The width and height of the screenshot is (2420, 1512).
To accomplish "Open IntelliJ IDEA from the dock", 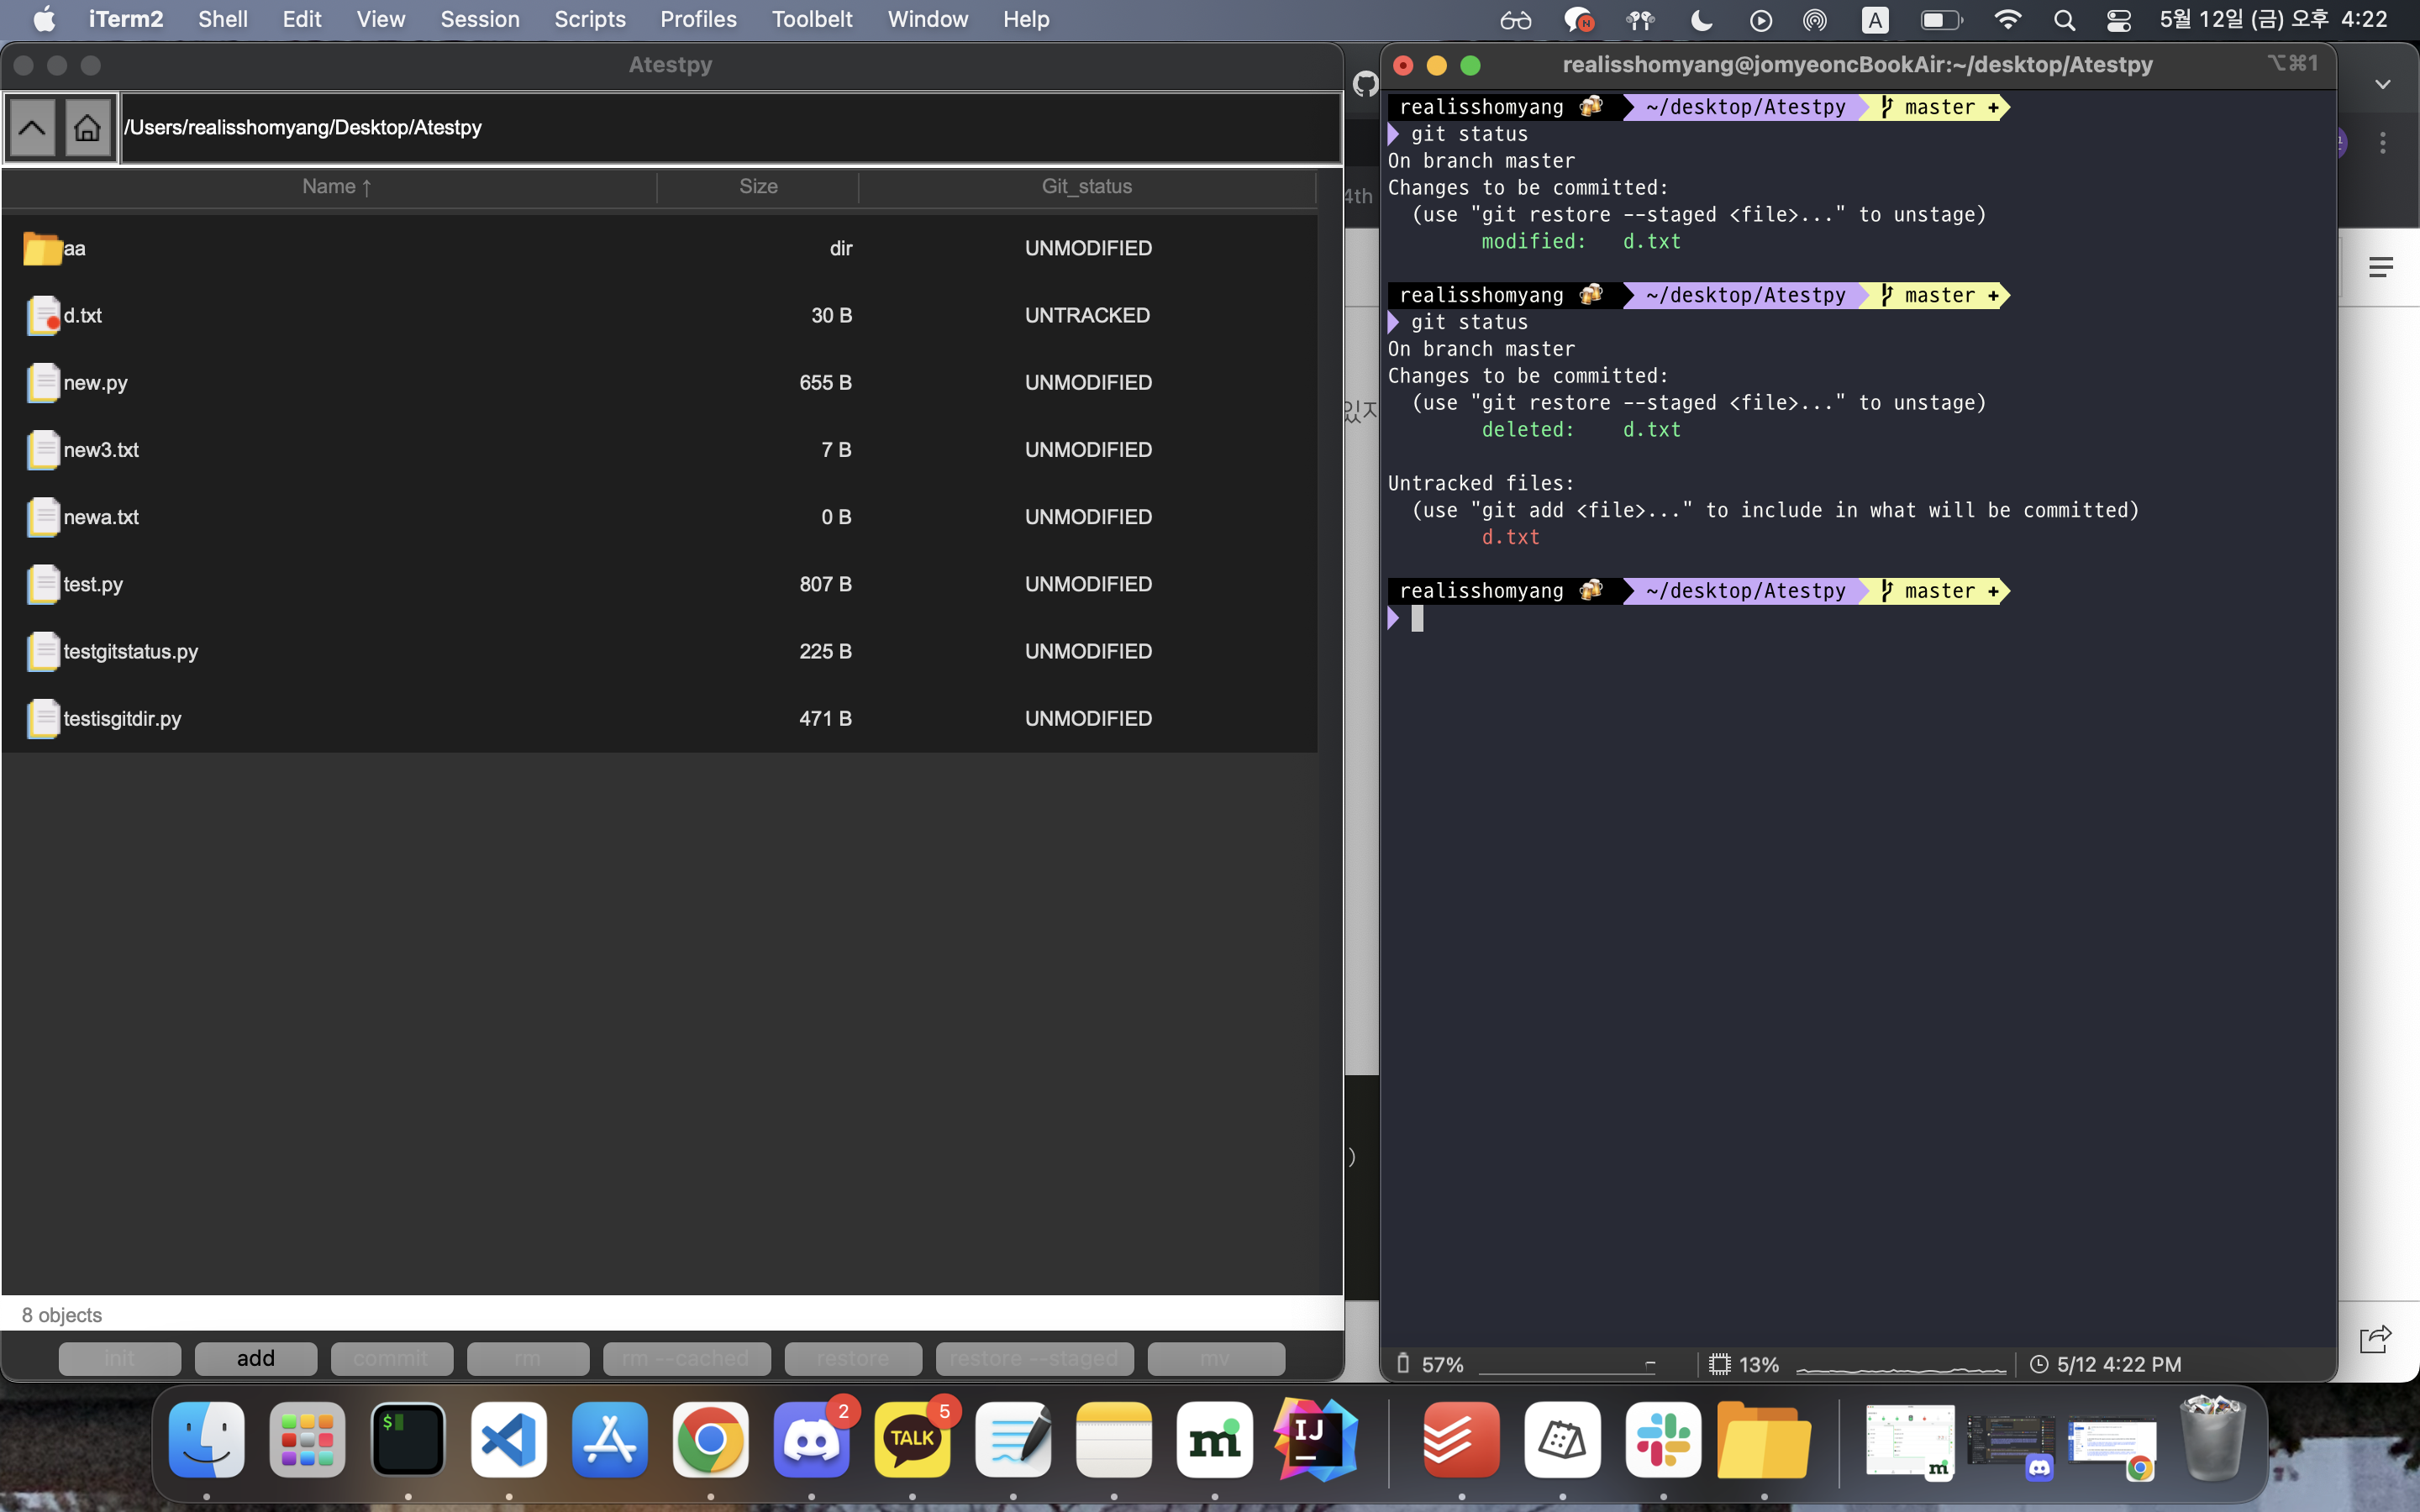I will pyautogui.click(x=1315, y=1440).
